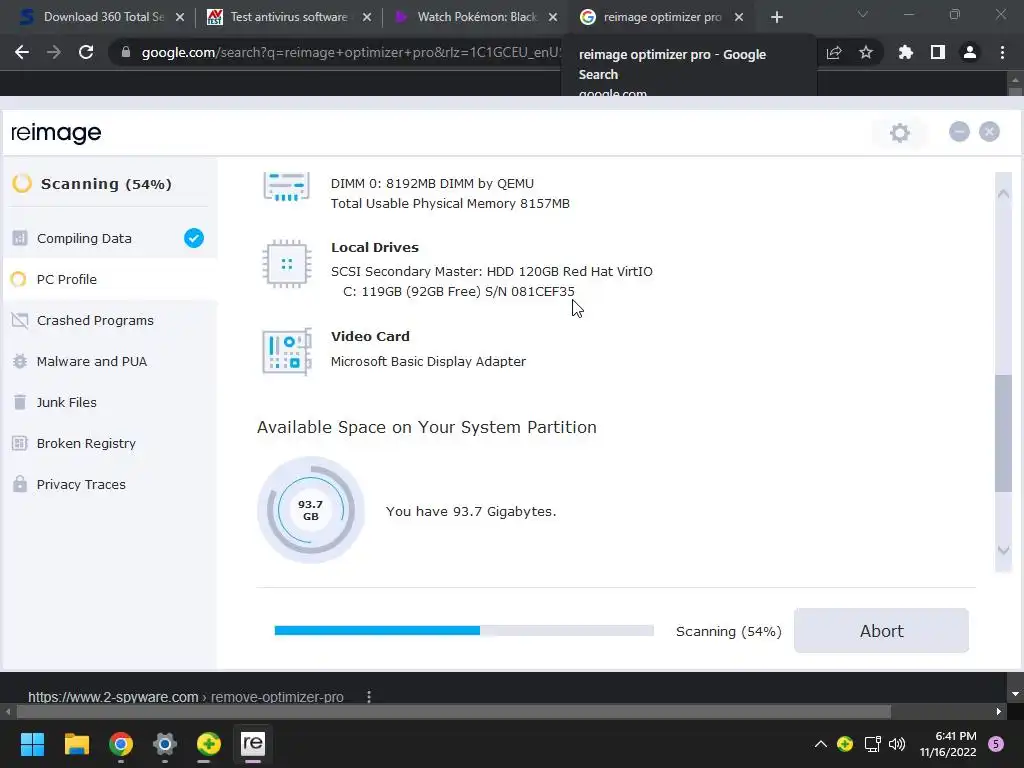
Task: Click Chrome horizontal scrollbar
Action: pos(454,712)
